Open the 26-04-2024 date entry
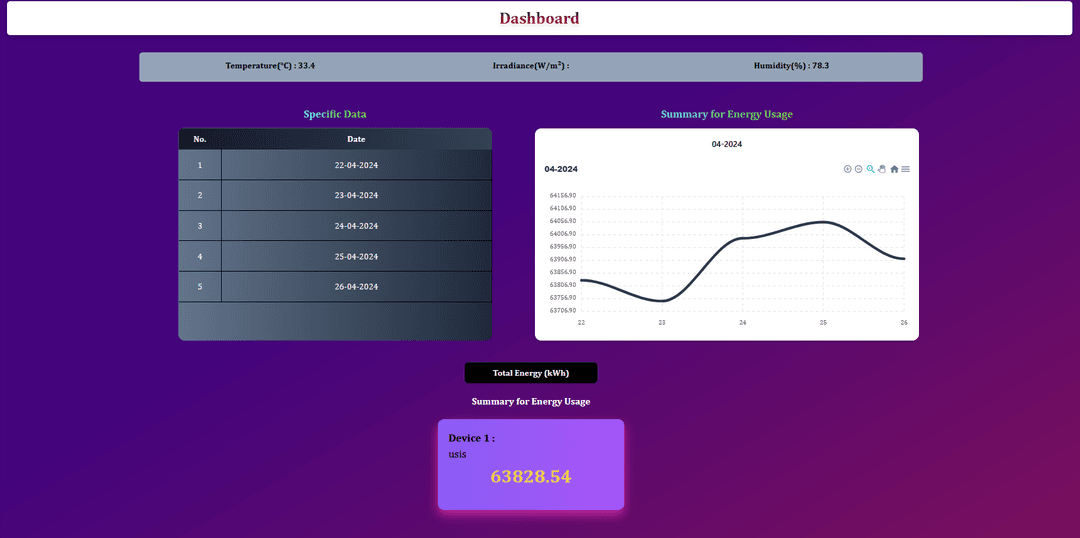Image resolution: width=1080 pixels, height=538 pixels. coord(356,287)
